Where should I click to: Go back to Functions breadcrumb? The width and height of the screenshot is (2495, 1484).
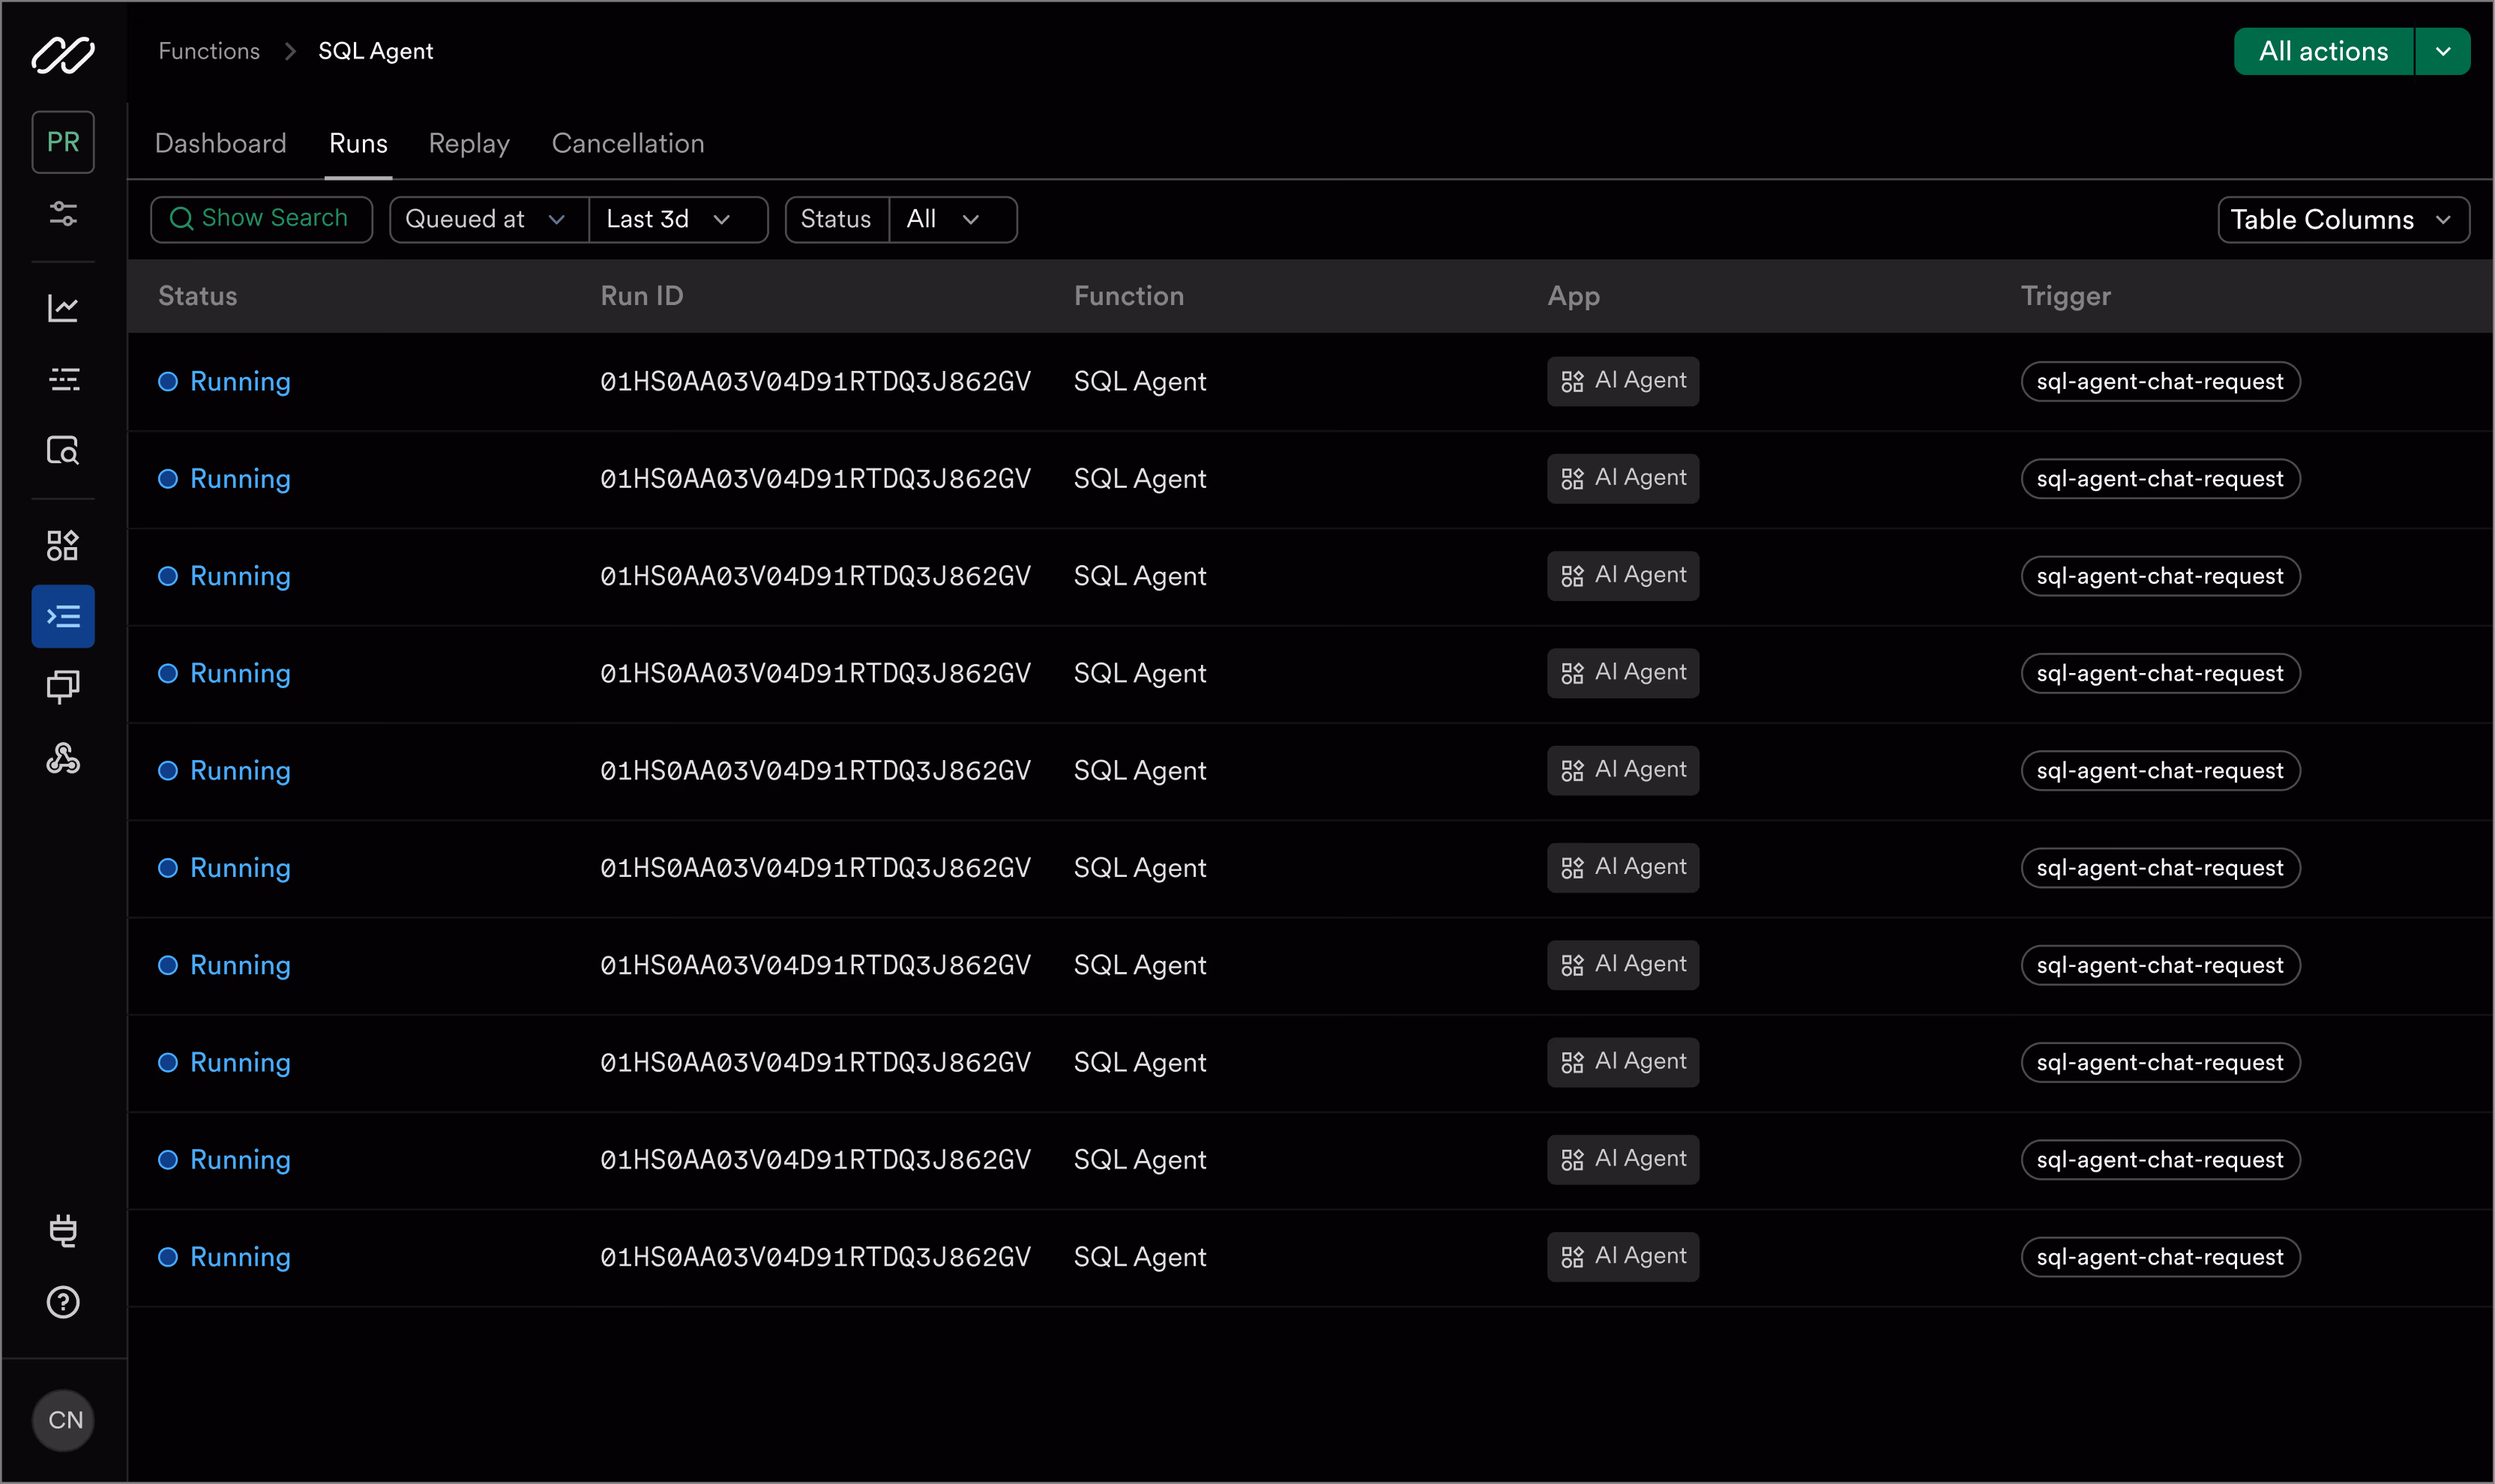tap(209, 51)
